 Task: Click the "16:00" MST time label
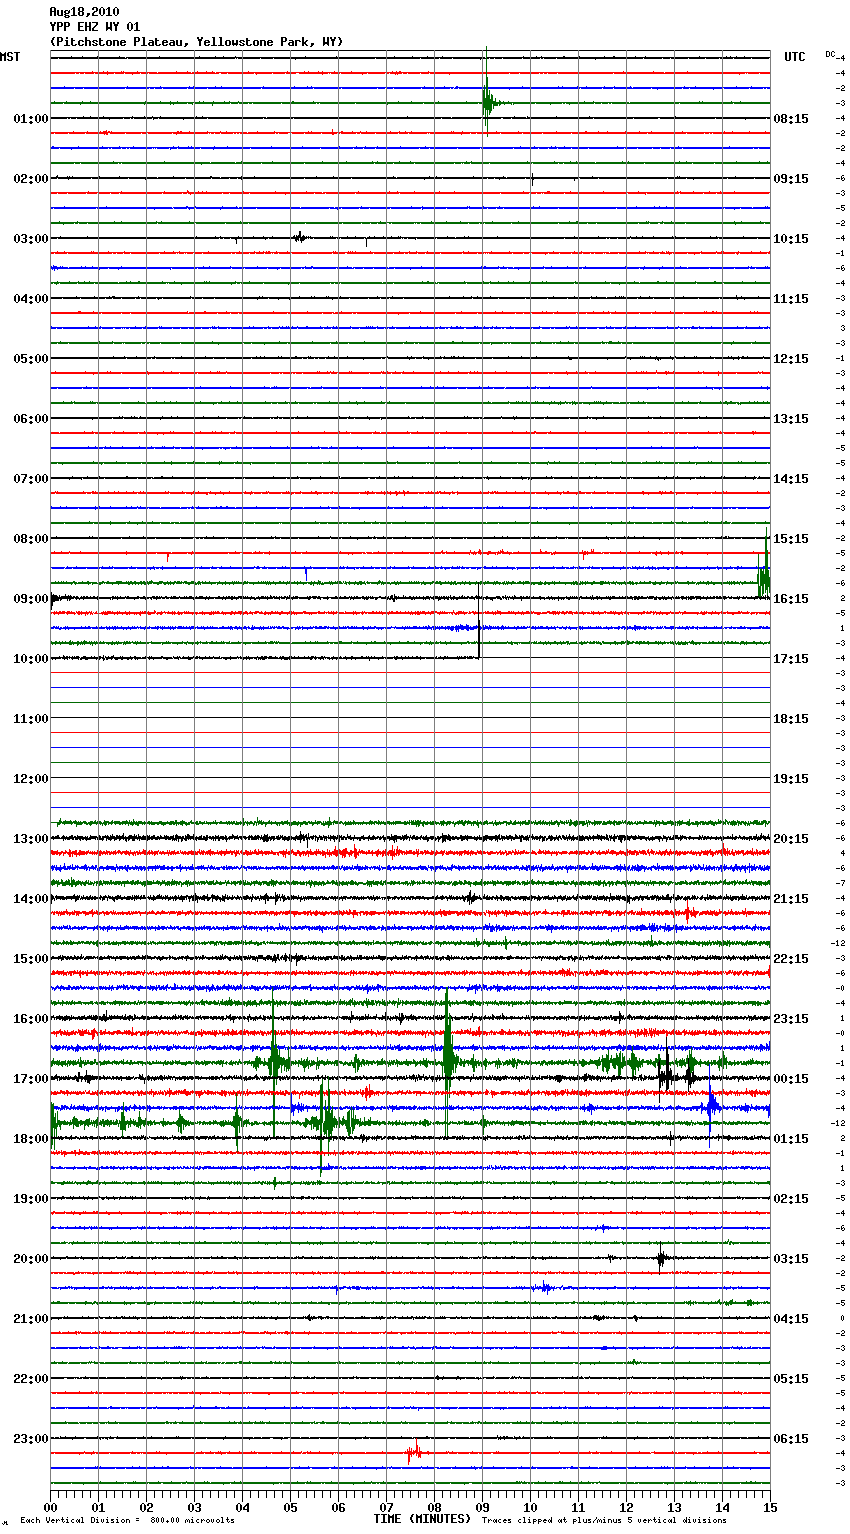(x=31, y=1019)
